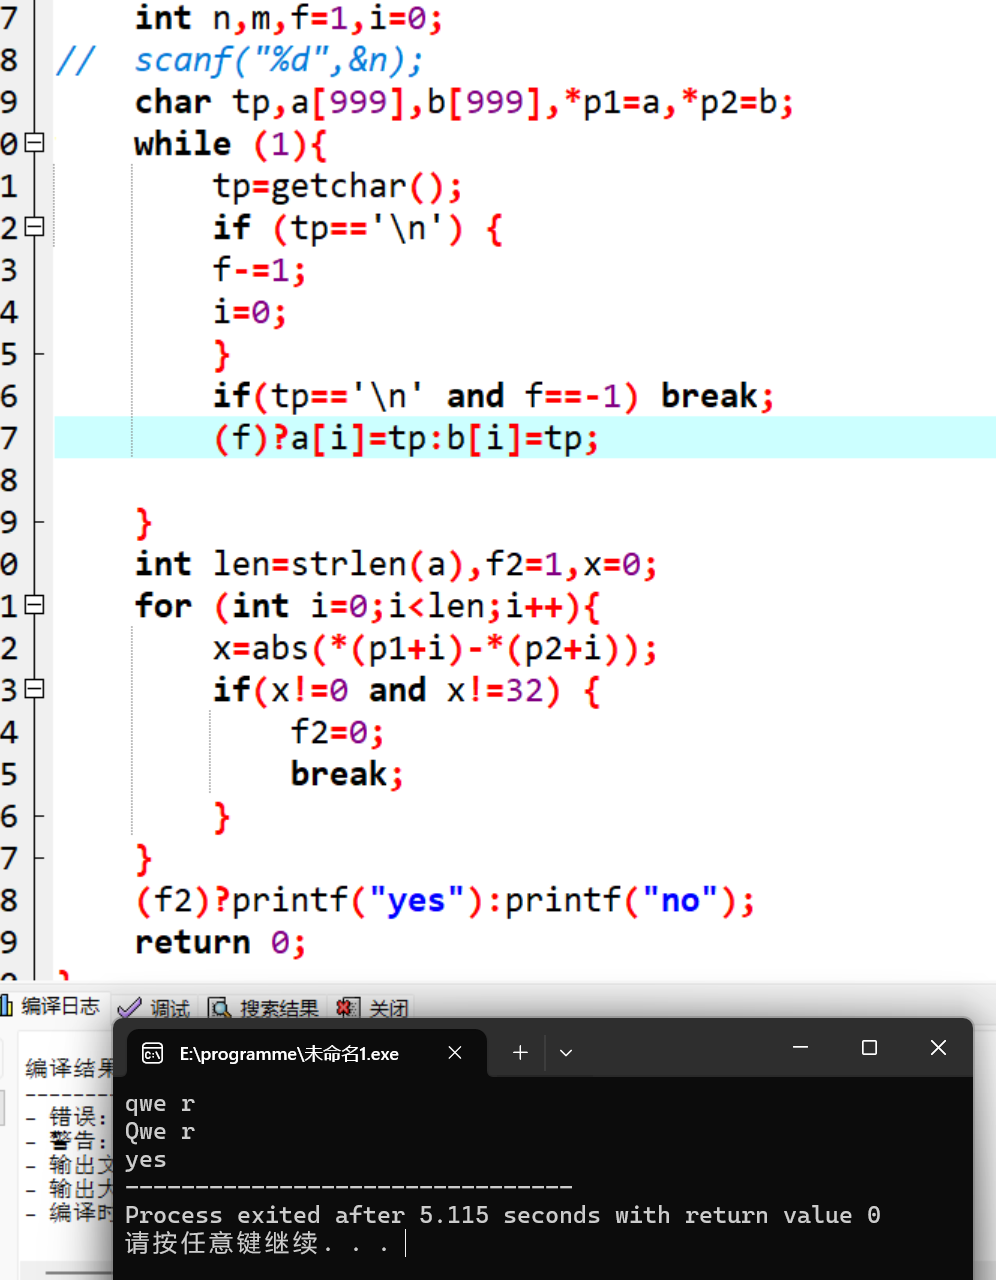The height and width of the screenshot is (1280, 996).
Task: Click the 'qwe r' terminal output line
Action: (160, 1104)
